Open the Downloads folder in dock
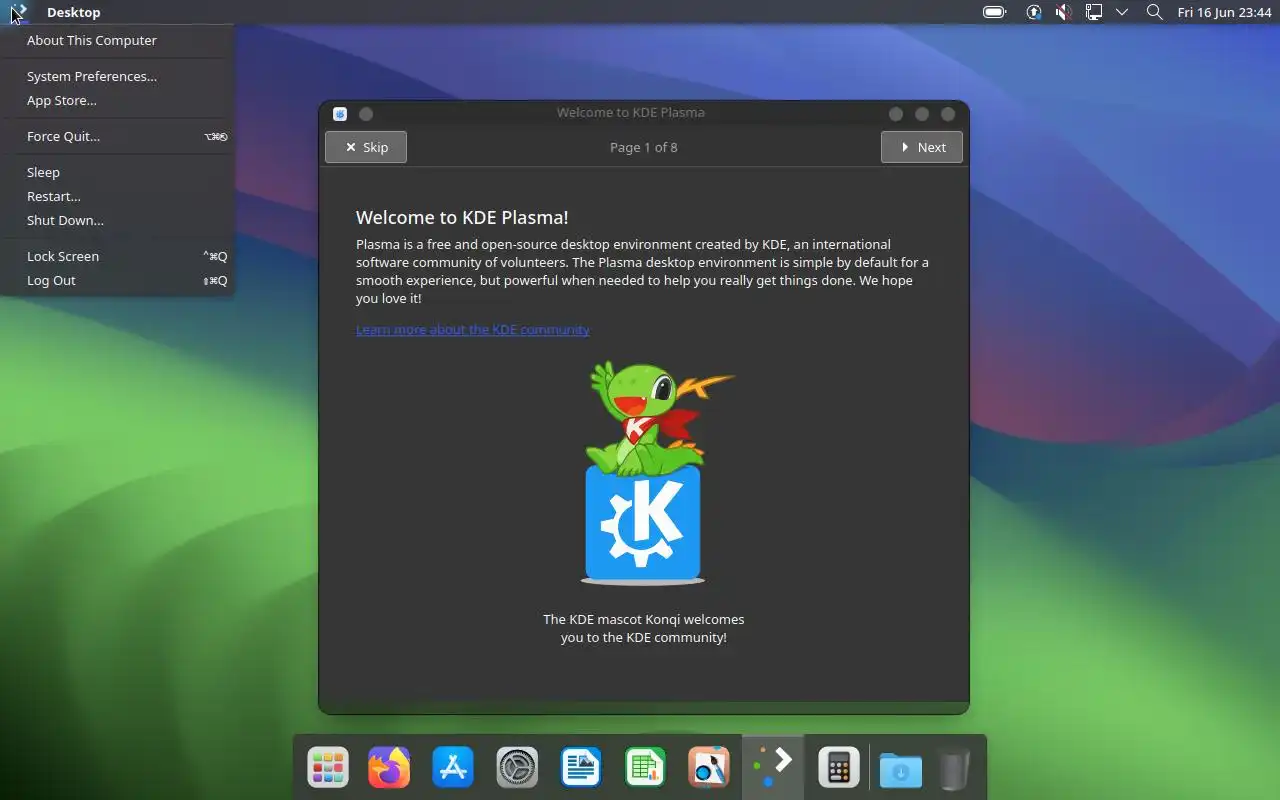 coord(901,768)
